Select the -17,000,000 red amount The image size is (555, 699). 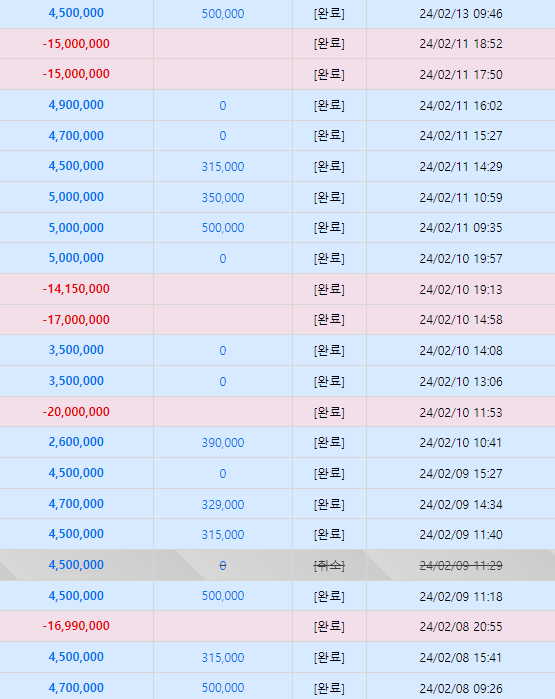[76, 320]
